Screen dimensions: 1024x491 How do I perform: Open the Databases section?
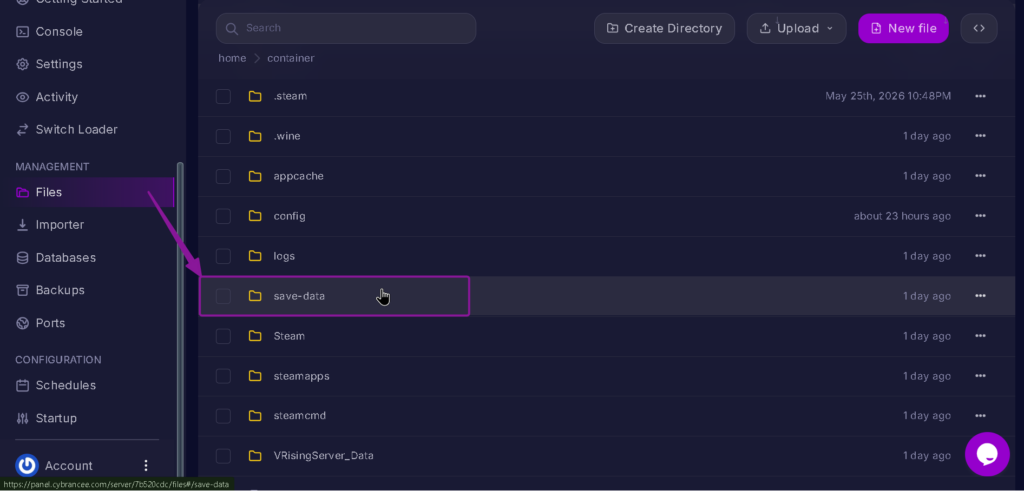(56, 257)
